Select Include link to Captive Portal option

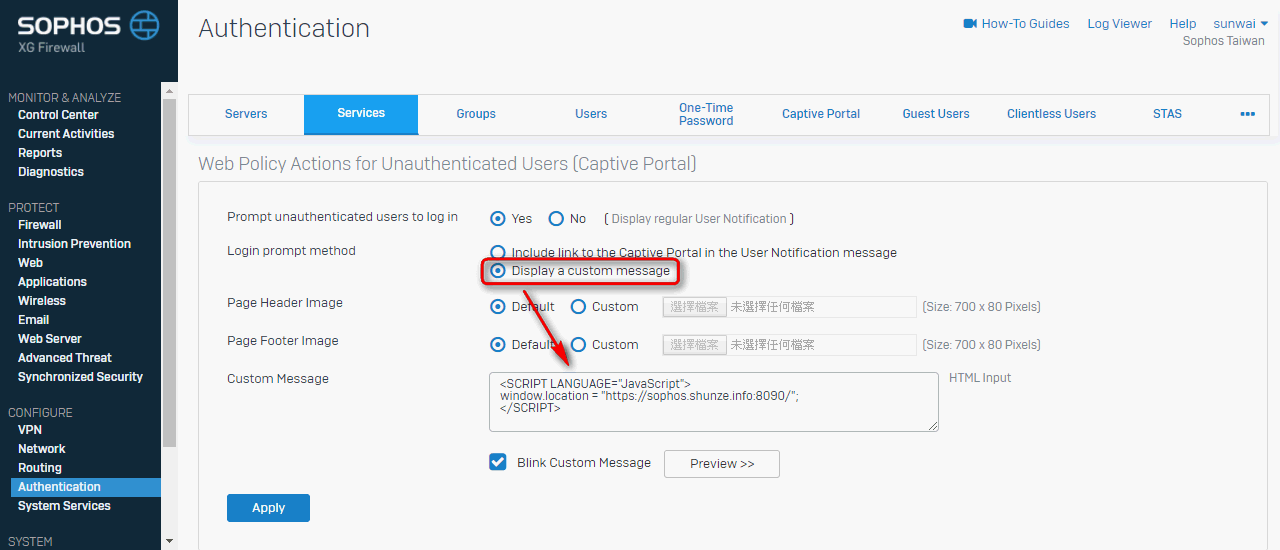(498, 253)
